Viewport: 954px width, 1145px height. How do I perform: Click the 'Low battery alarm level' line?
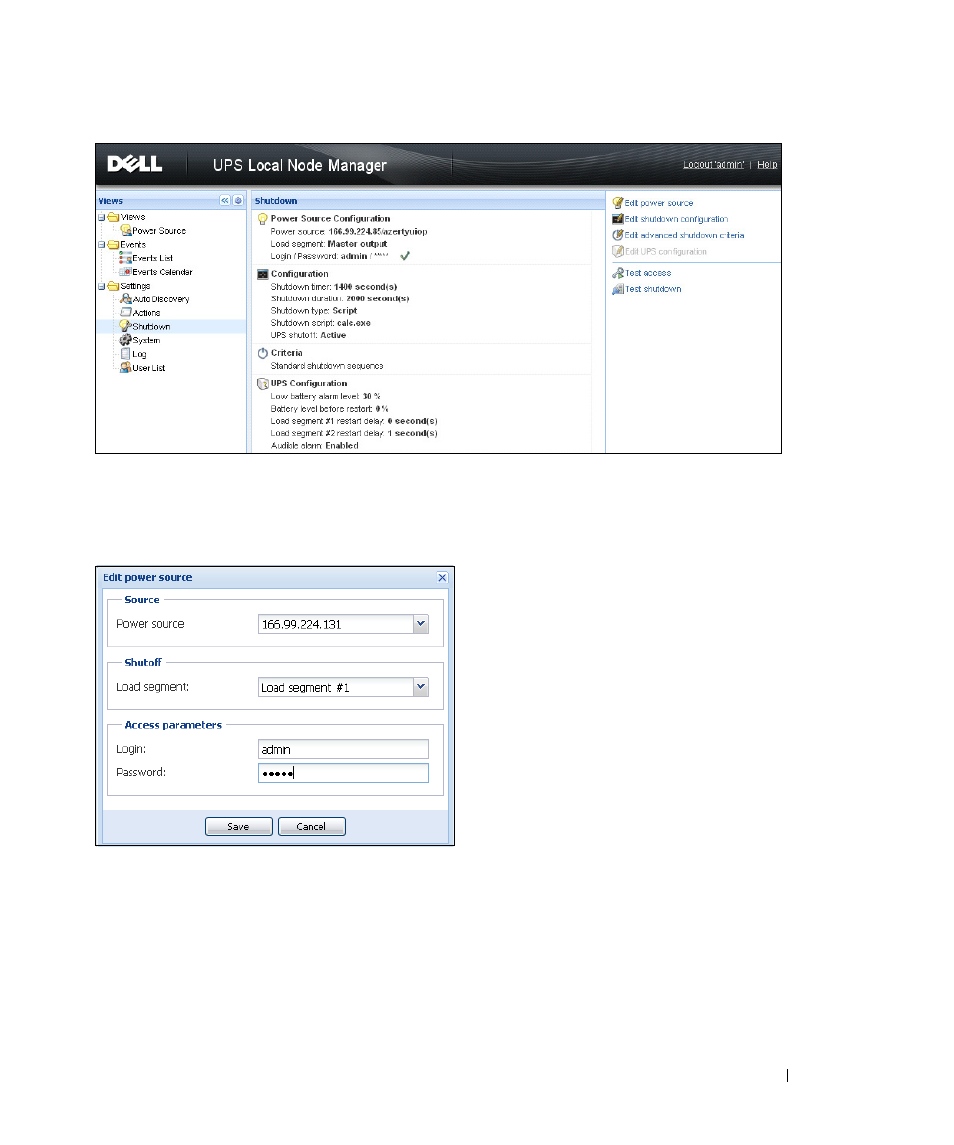[x=326, y=397]
